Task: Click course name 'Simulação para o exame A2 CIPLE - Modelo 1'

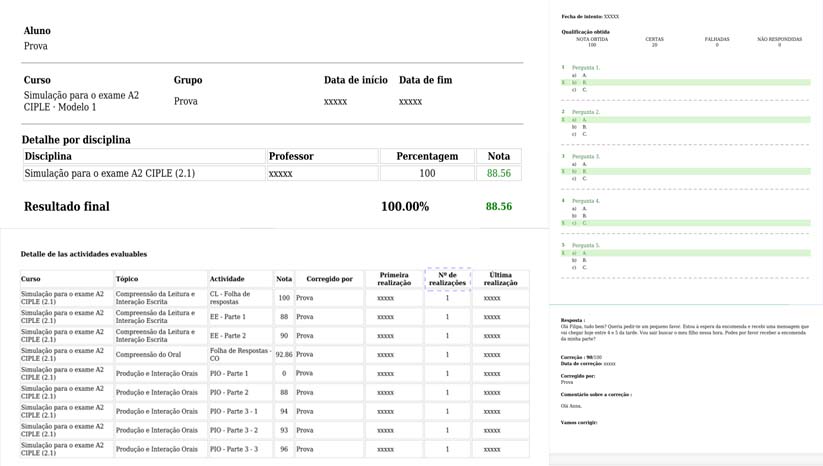Action: tap(81, 101)
